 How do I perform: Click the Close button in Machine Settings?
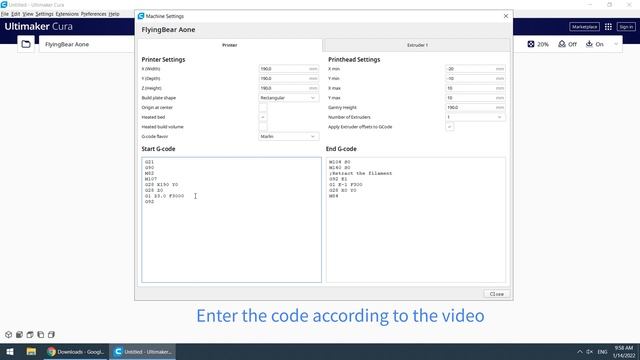click(497, 294)
